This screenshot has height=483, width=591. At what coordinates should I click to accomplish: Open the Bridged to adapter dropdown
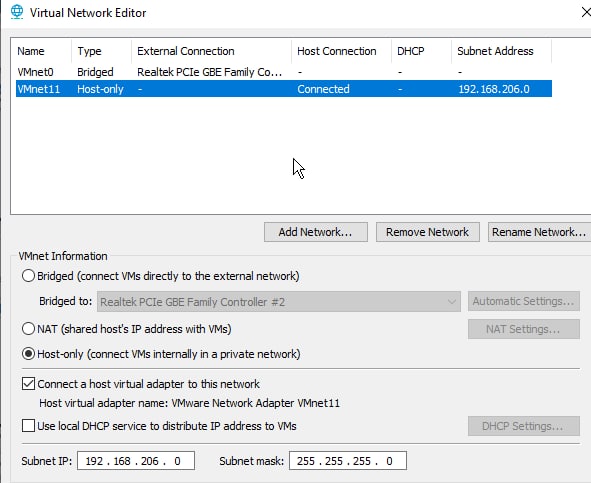(279, 302)
